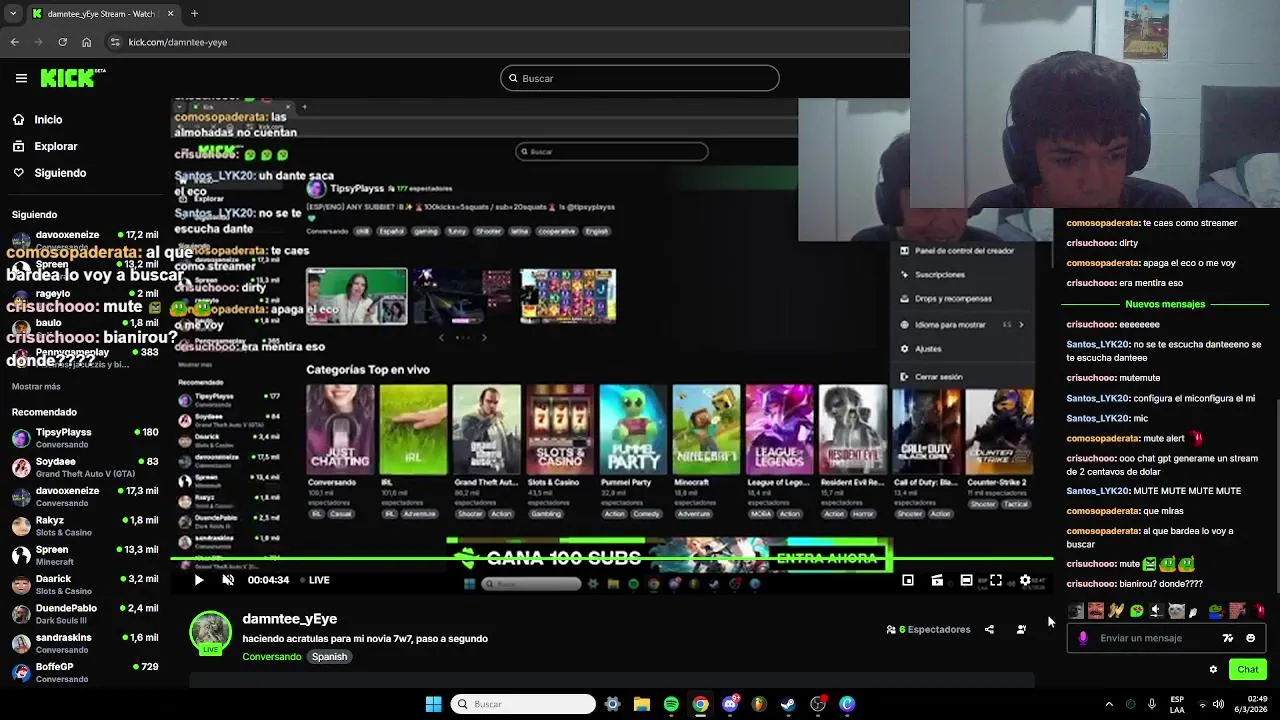Screen dimensions: 1280x720
Task: Toggle theater mode icon
Action: (966, 580)
